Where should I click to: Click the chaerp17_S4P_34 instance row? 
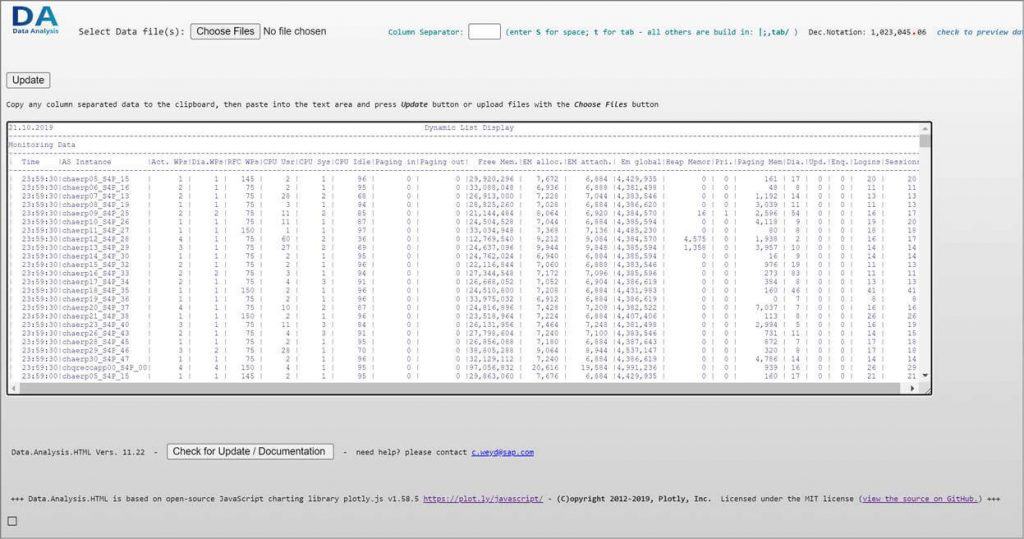coord(463,282)
